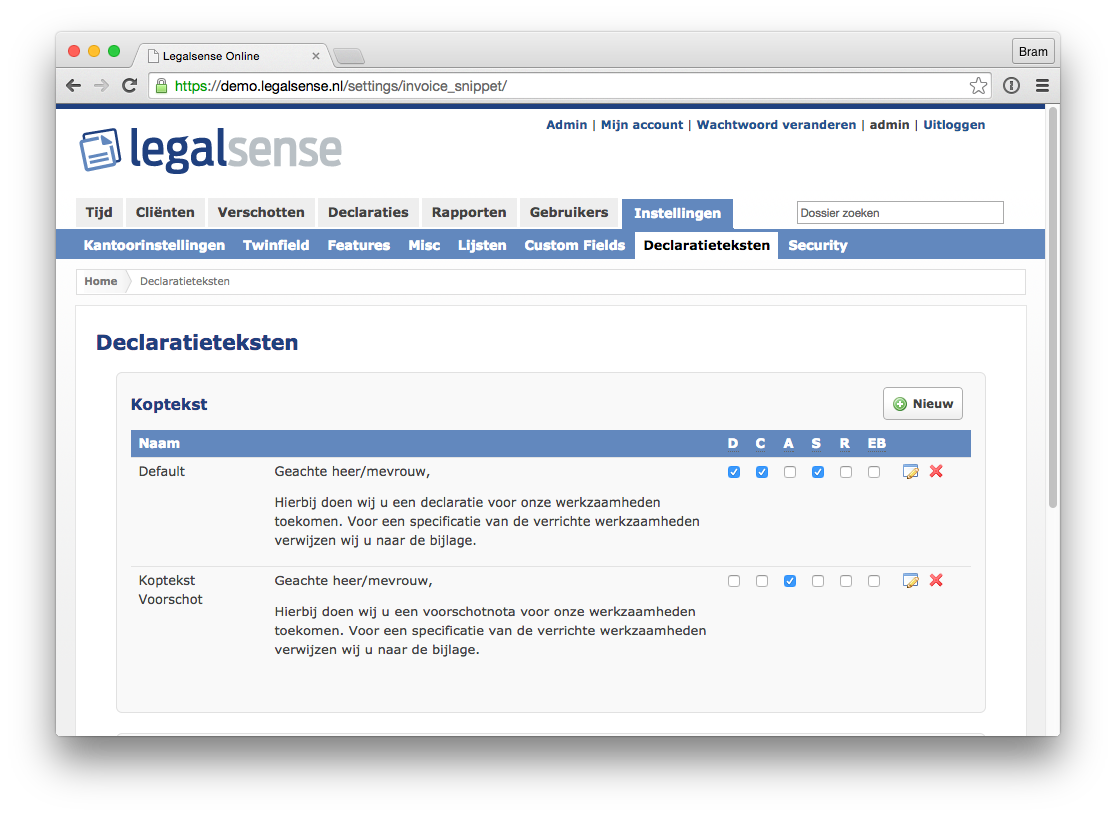Reload the page with the refresh icon

click(129, 85)
